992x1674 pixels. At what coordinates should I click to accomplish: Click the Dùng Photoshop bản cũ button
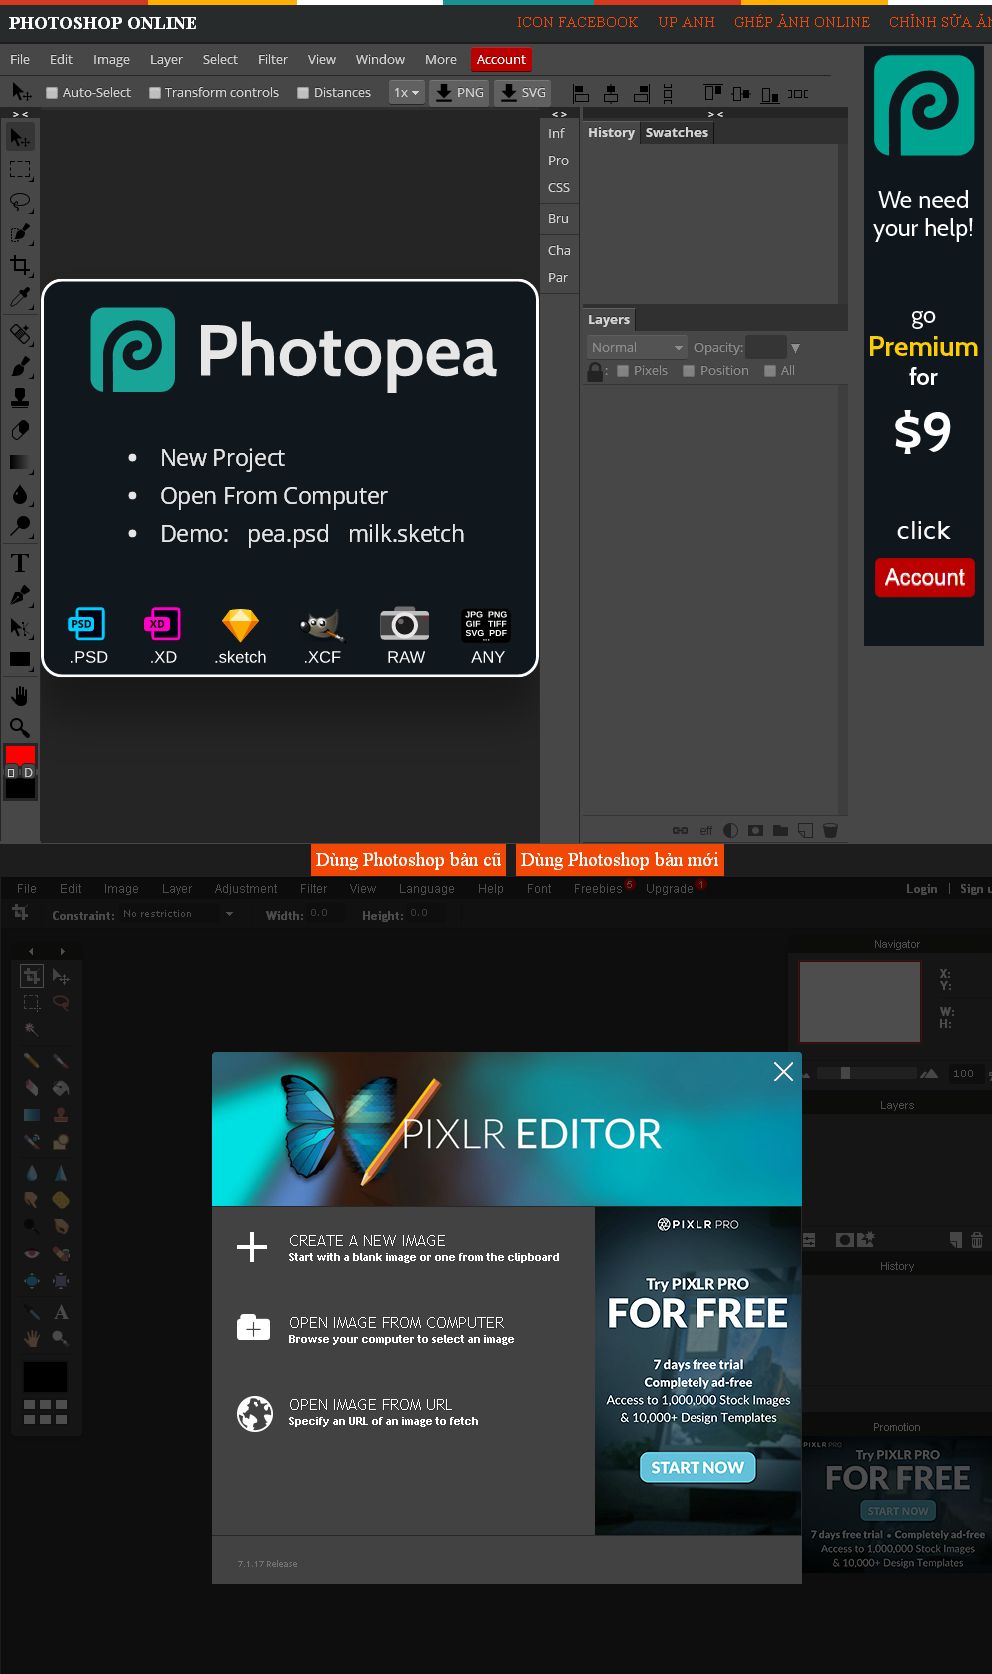[x=408, y=860]
